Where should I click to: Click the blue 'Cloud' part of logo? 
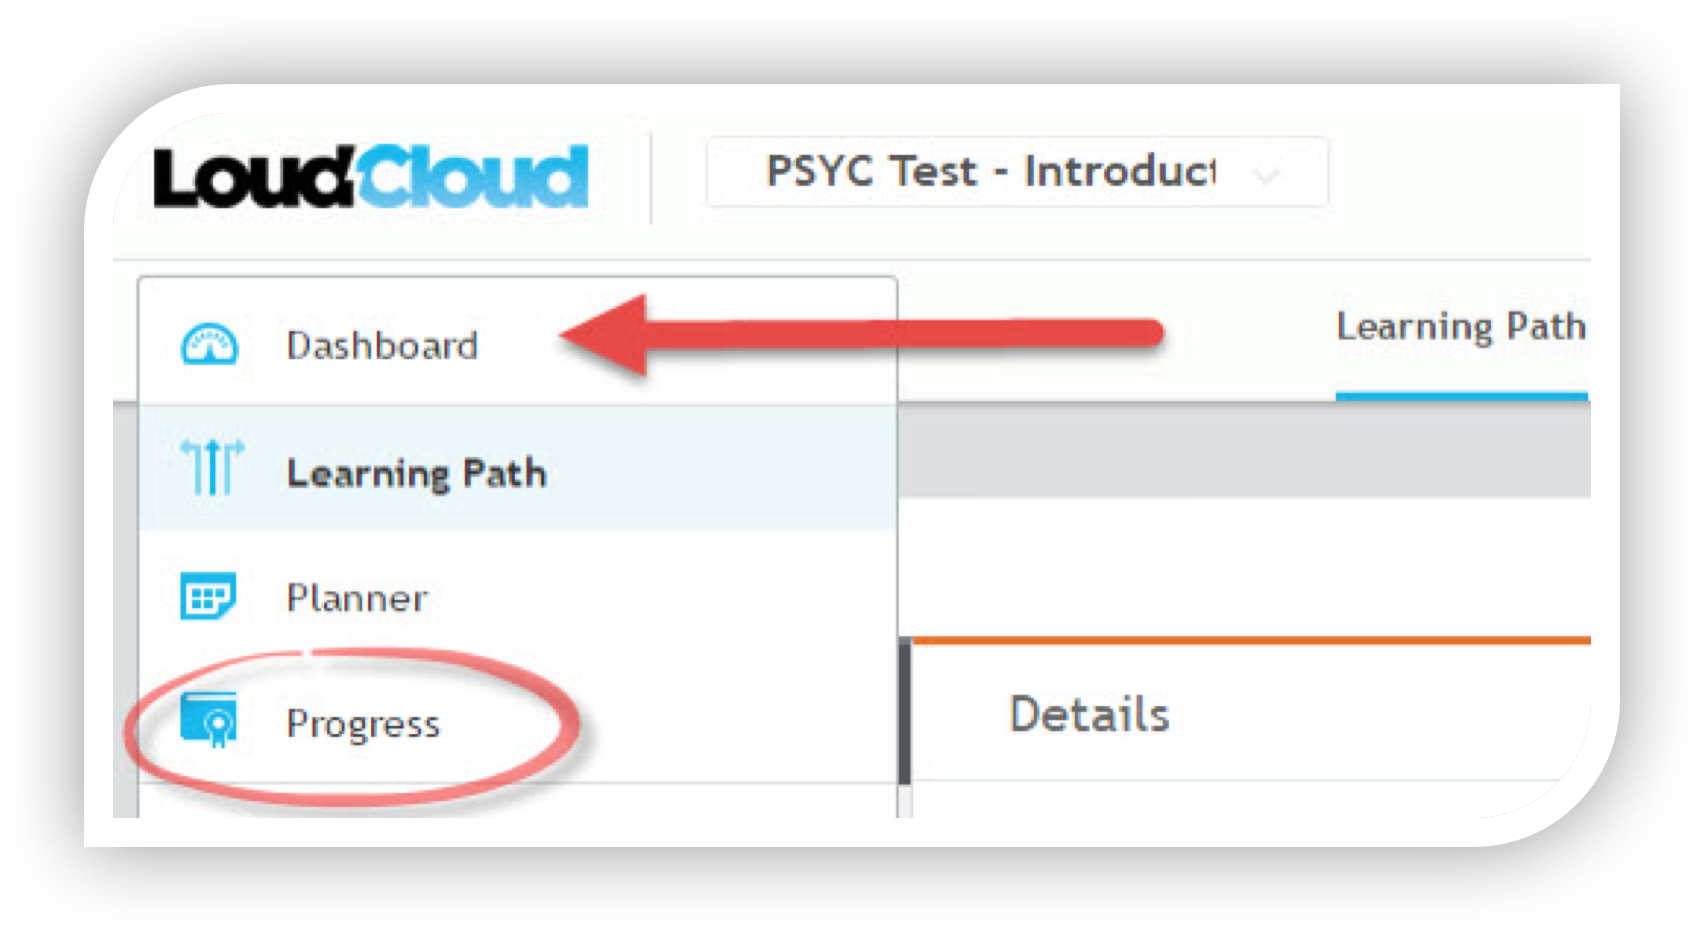click(x=473, y=178)
